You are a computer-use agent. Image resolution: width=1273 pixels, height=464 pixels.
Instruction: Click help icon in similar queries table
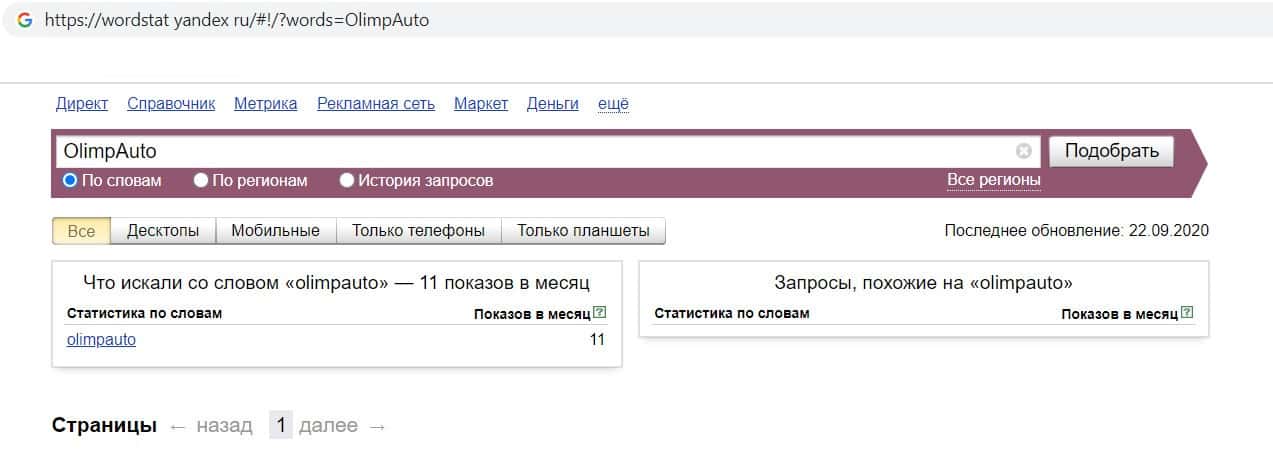(1187, 313)
